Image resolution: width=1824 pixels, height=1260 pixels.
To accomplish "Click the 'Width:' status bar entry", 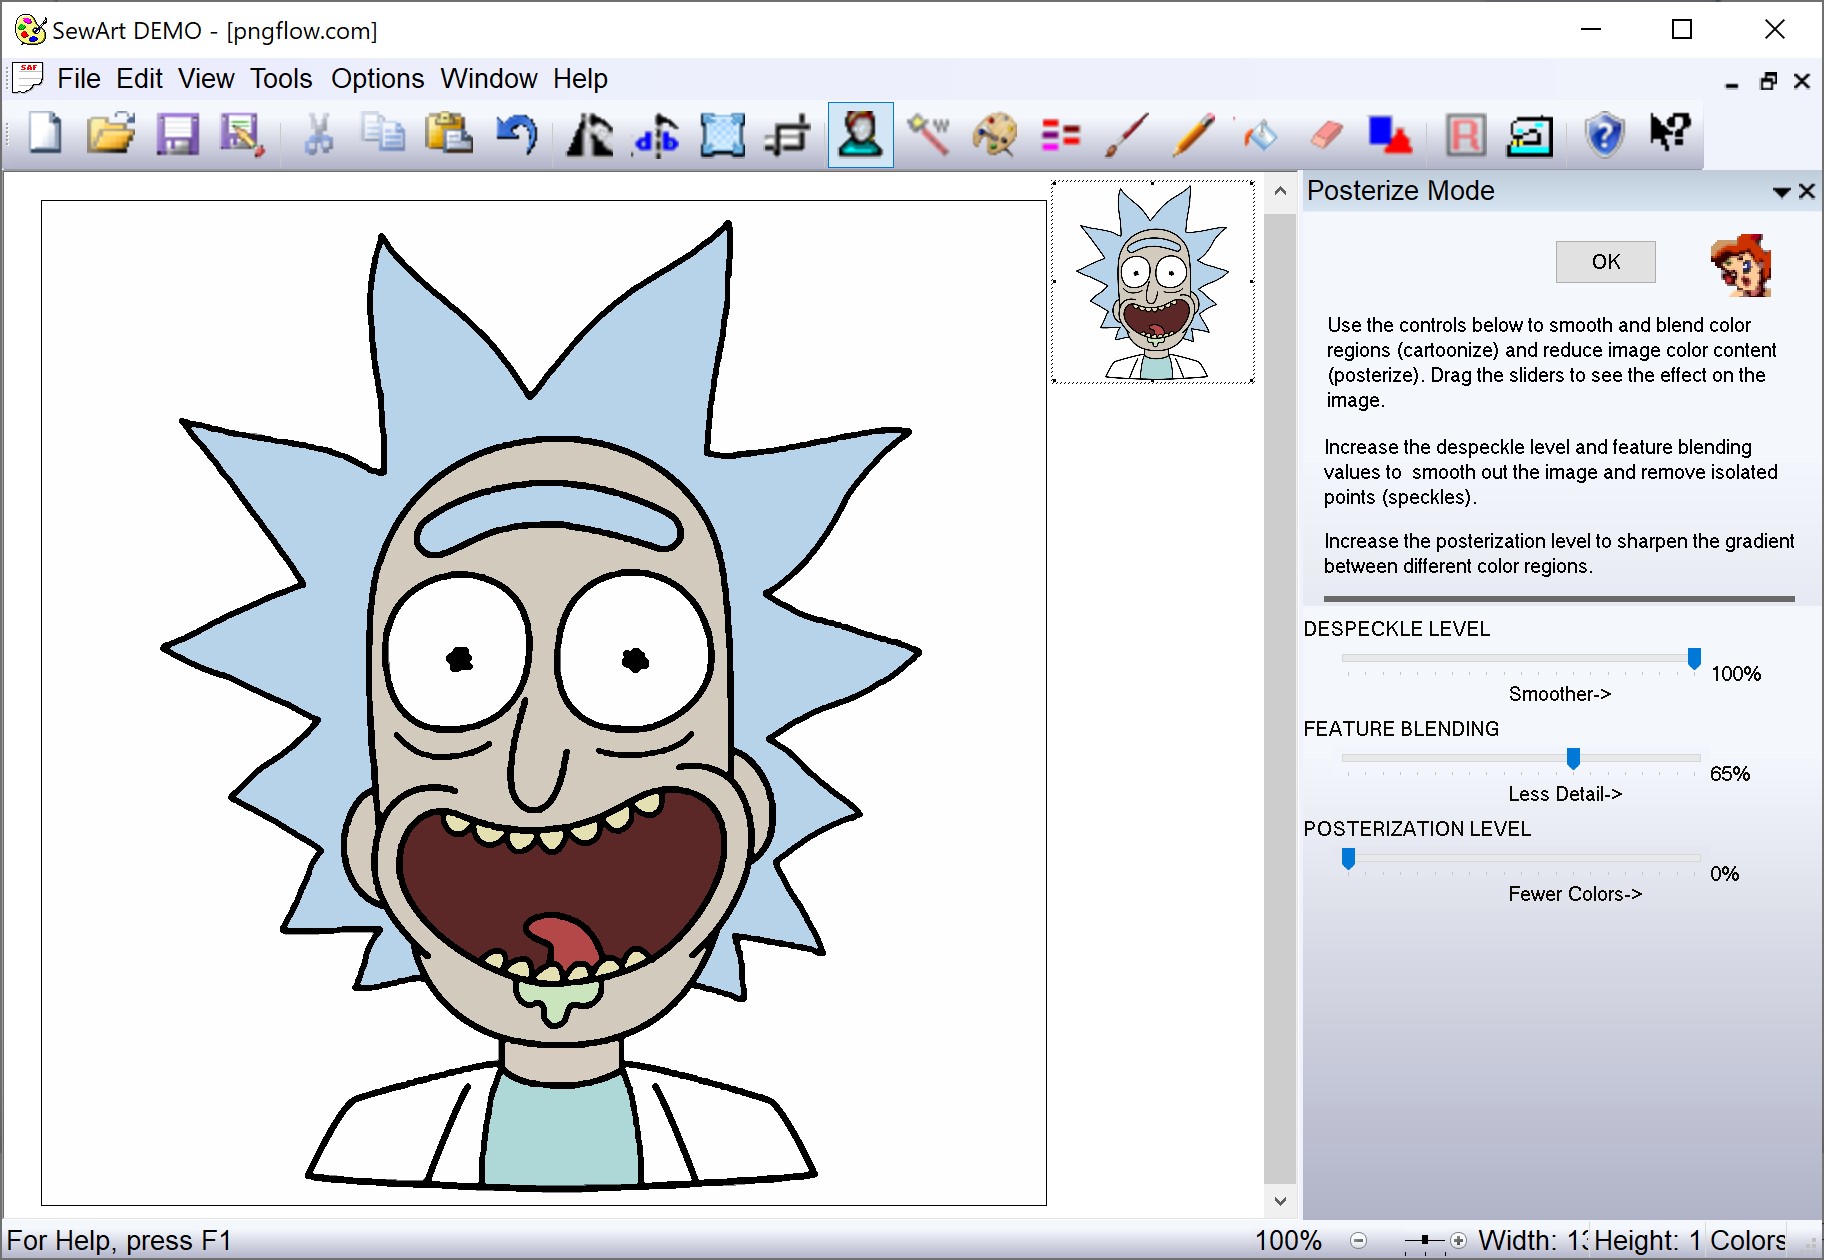I will 1532,1241.
